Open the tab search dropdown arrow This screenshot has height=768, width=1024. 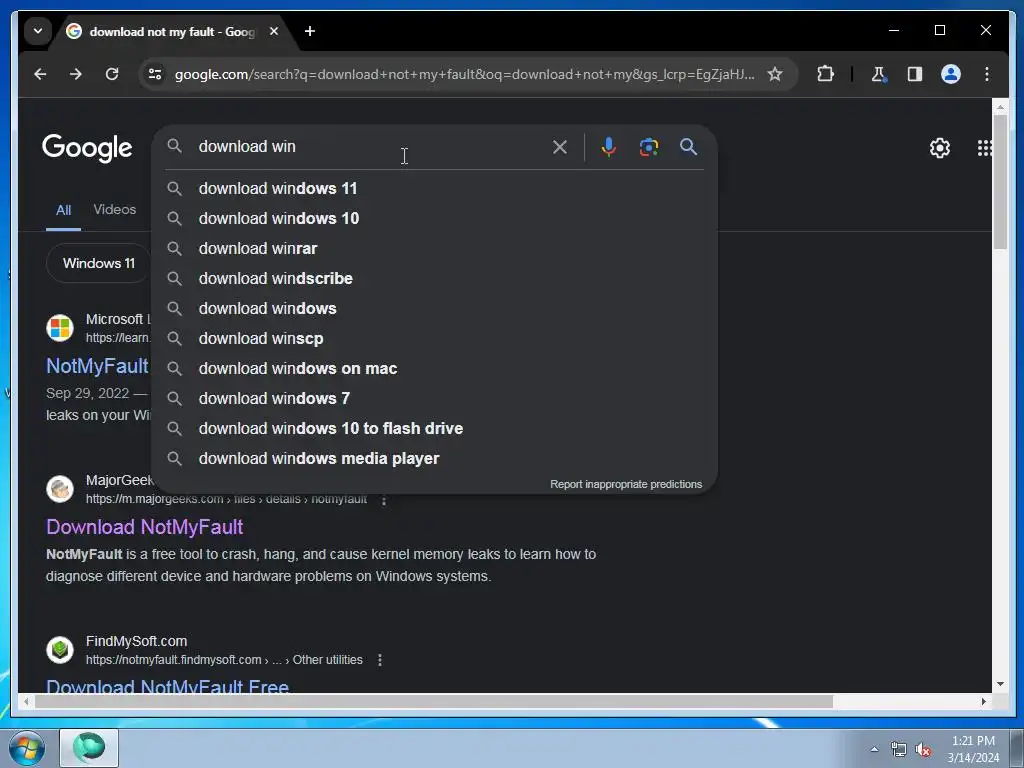[x=38, y=31]
